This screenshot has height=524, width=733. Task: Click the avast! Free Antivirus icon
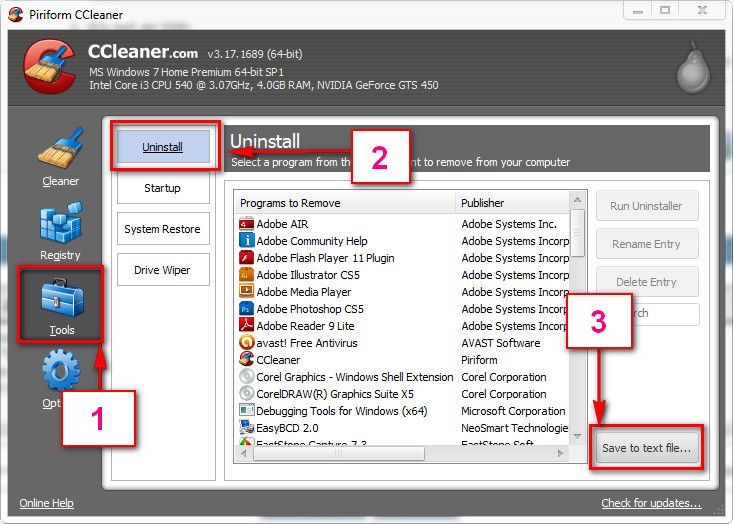pyautogui.click(x=246, y=343)
